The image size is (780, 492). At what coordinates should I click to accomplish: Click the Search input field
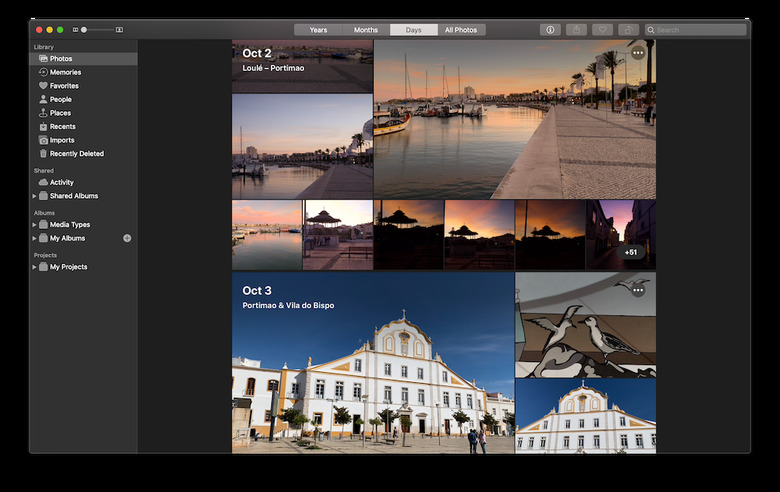coord(695,30)
